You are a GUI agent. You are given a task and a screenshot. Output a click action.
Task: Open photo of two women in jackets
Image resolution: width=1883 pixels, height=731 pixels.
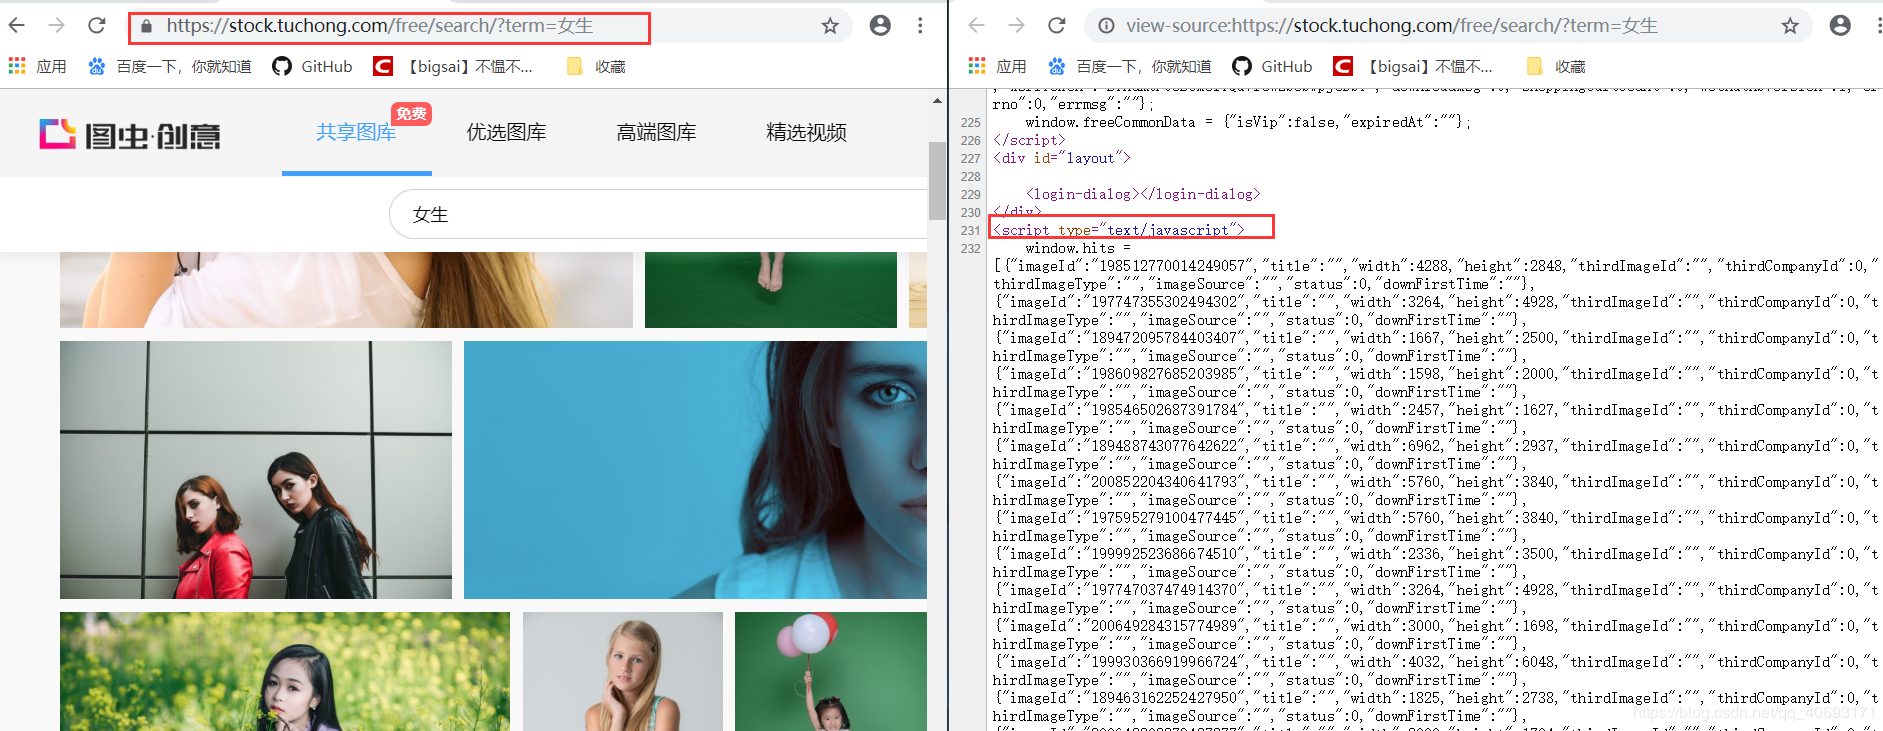click(256, 470)
